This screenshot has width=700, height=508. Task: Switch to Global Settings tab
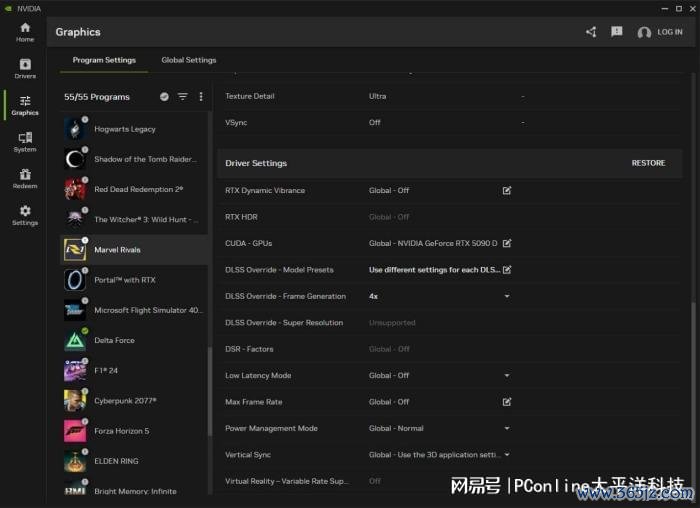[189, 60]
